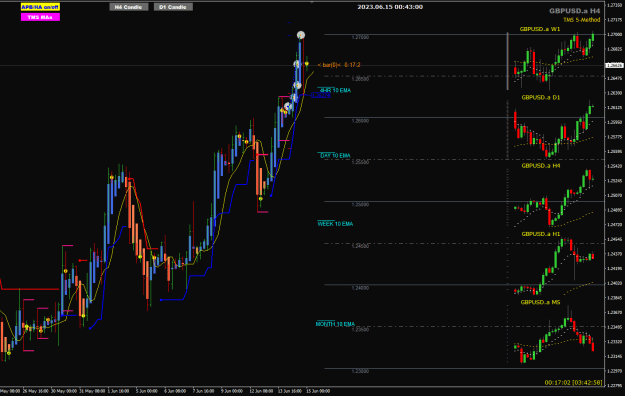The height and width of the screenshot is (396, 625).
Task: Click 1.26300 on the price scale
Action: coord(615,93)
